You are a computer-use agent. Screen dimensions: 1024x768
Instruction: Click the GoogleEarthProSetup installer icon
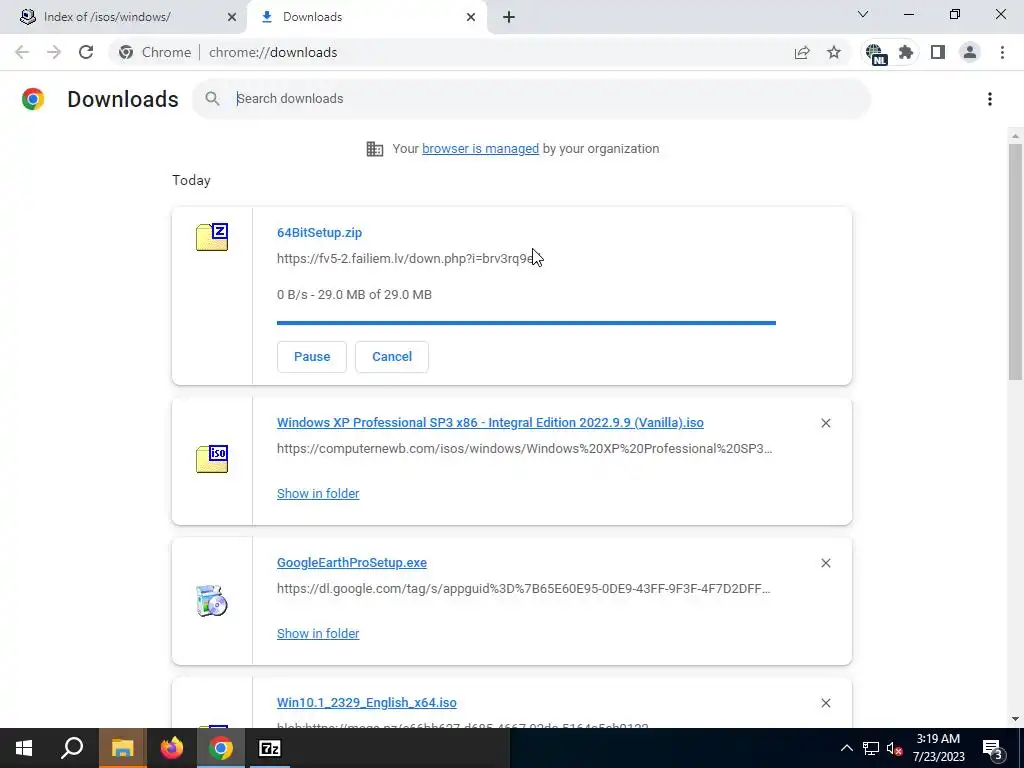coord(212,601)
